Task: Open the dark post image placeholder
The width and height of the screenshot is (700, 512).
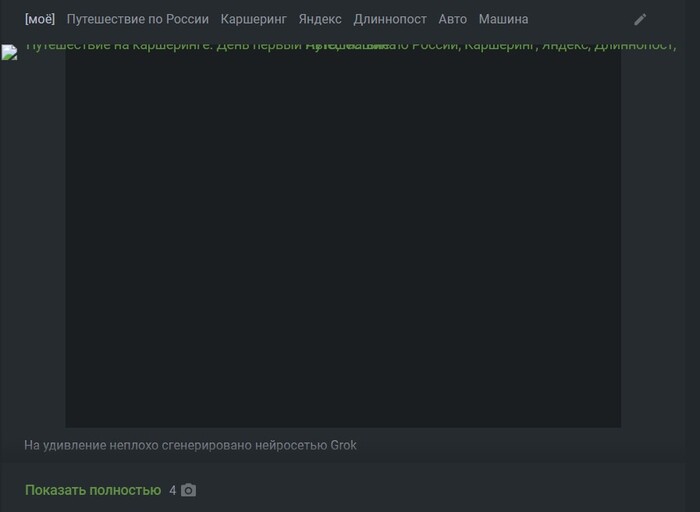Action: tap(343, 239)
